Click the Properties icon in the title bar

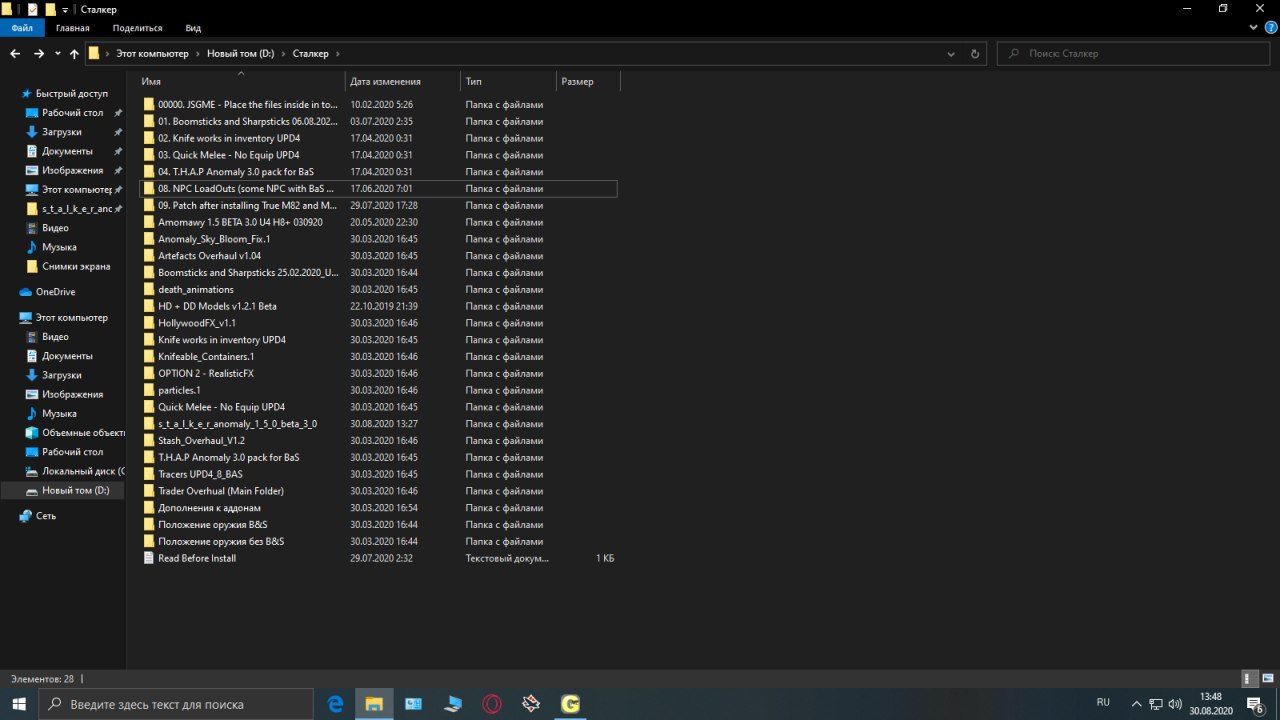click(32, 9)
